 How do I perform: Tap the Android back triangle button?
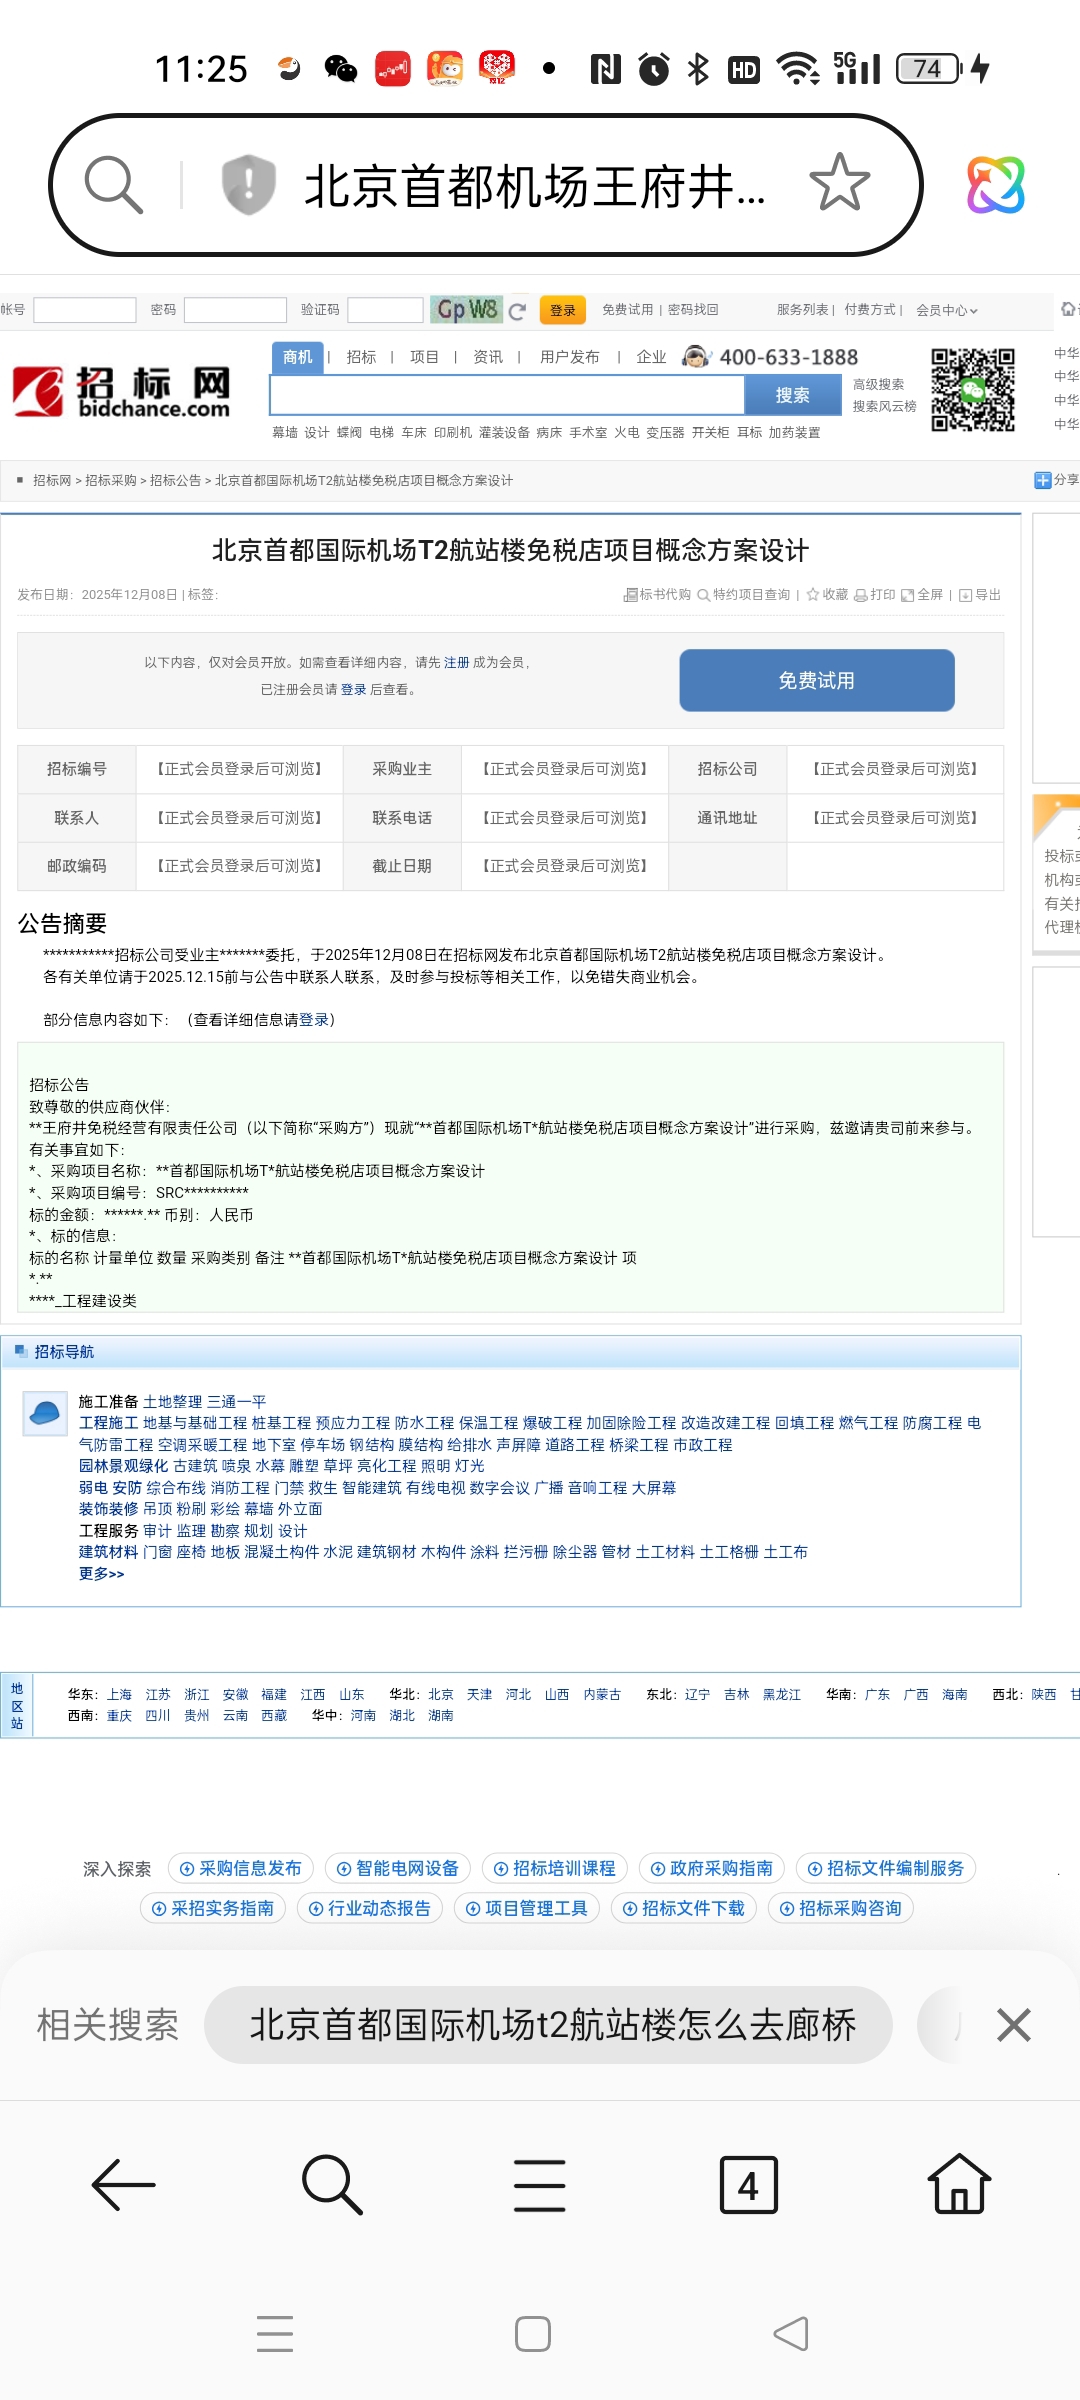coord(791,2334)
